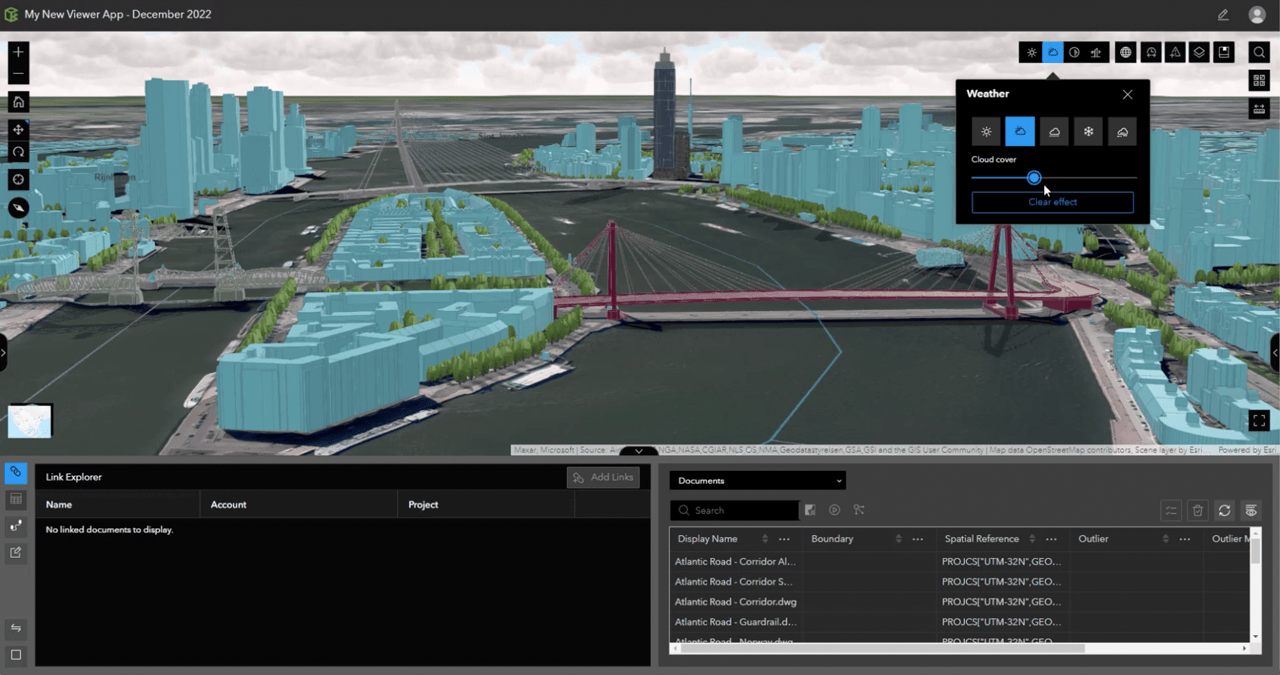
Task: Open the Link Explorer chain icon
Action: [x=14, y=471]
